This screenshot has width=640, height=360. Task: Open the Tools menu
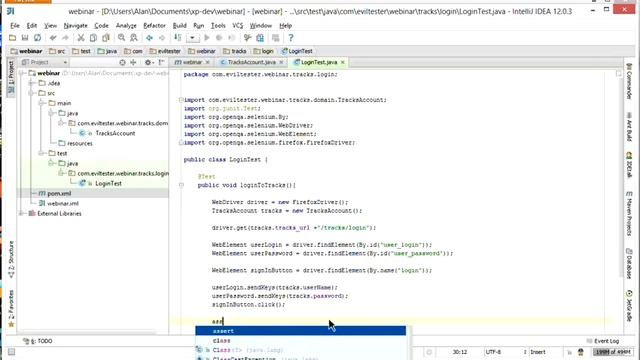(x=218, y=25)
